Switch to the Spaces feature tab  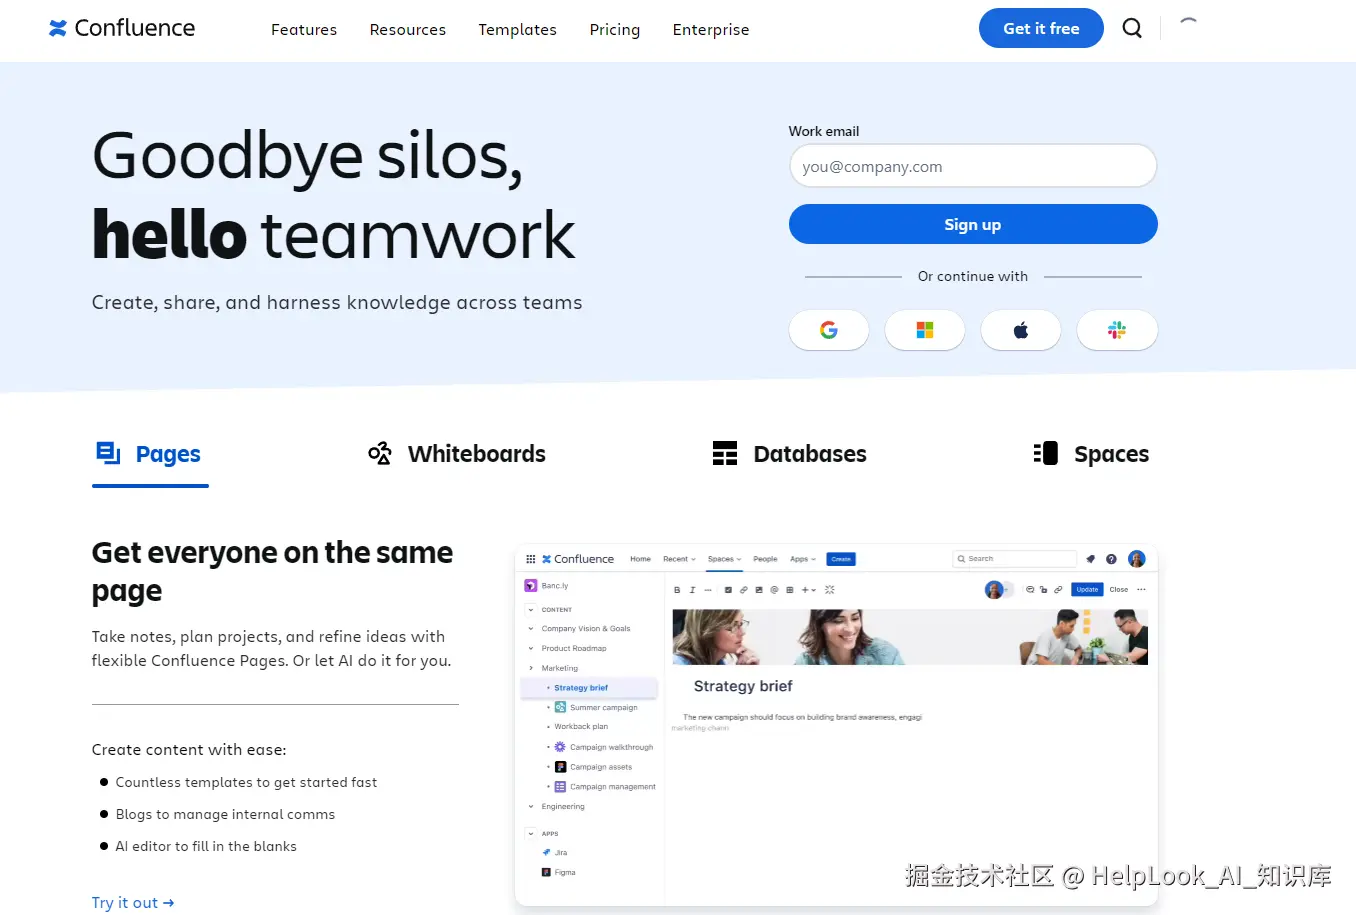point(1091,454)
